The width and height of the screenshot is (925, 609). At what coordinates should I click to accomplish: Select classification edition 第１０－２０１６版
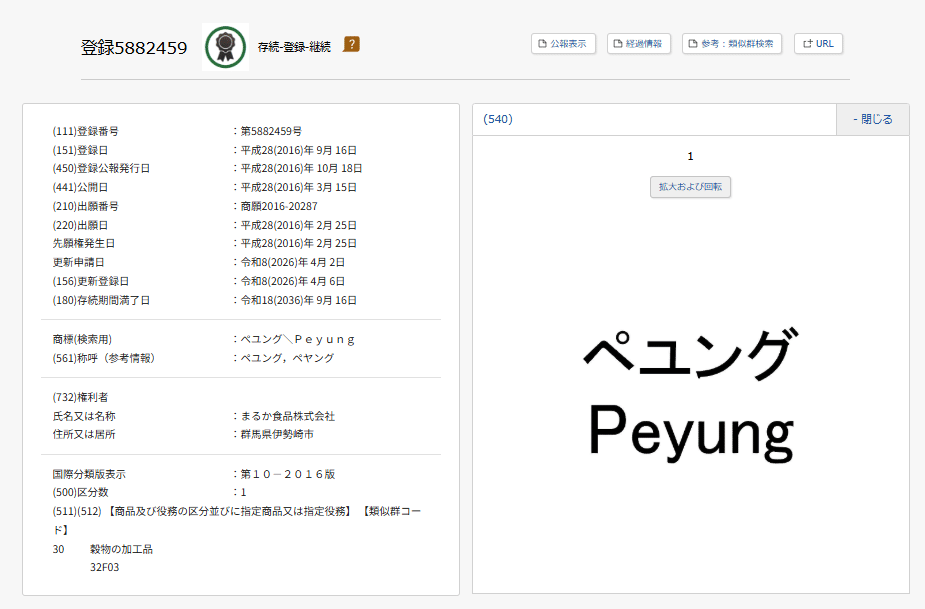288,474
